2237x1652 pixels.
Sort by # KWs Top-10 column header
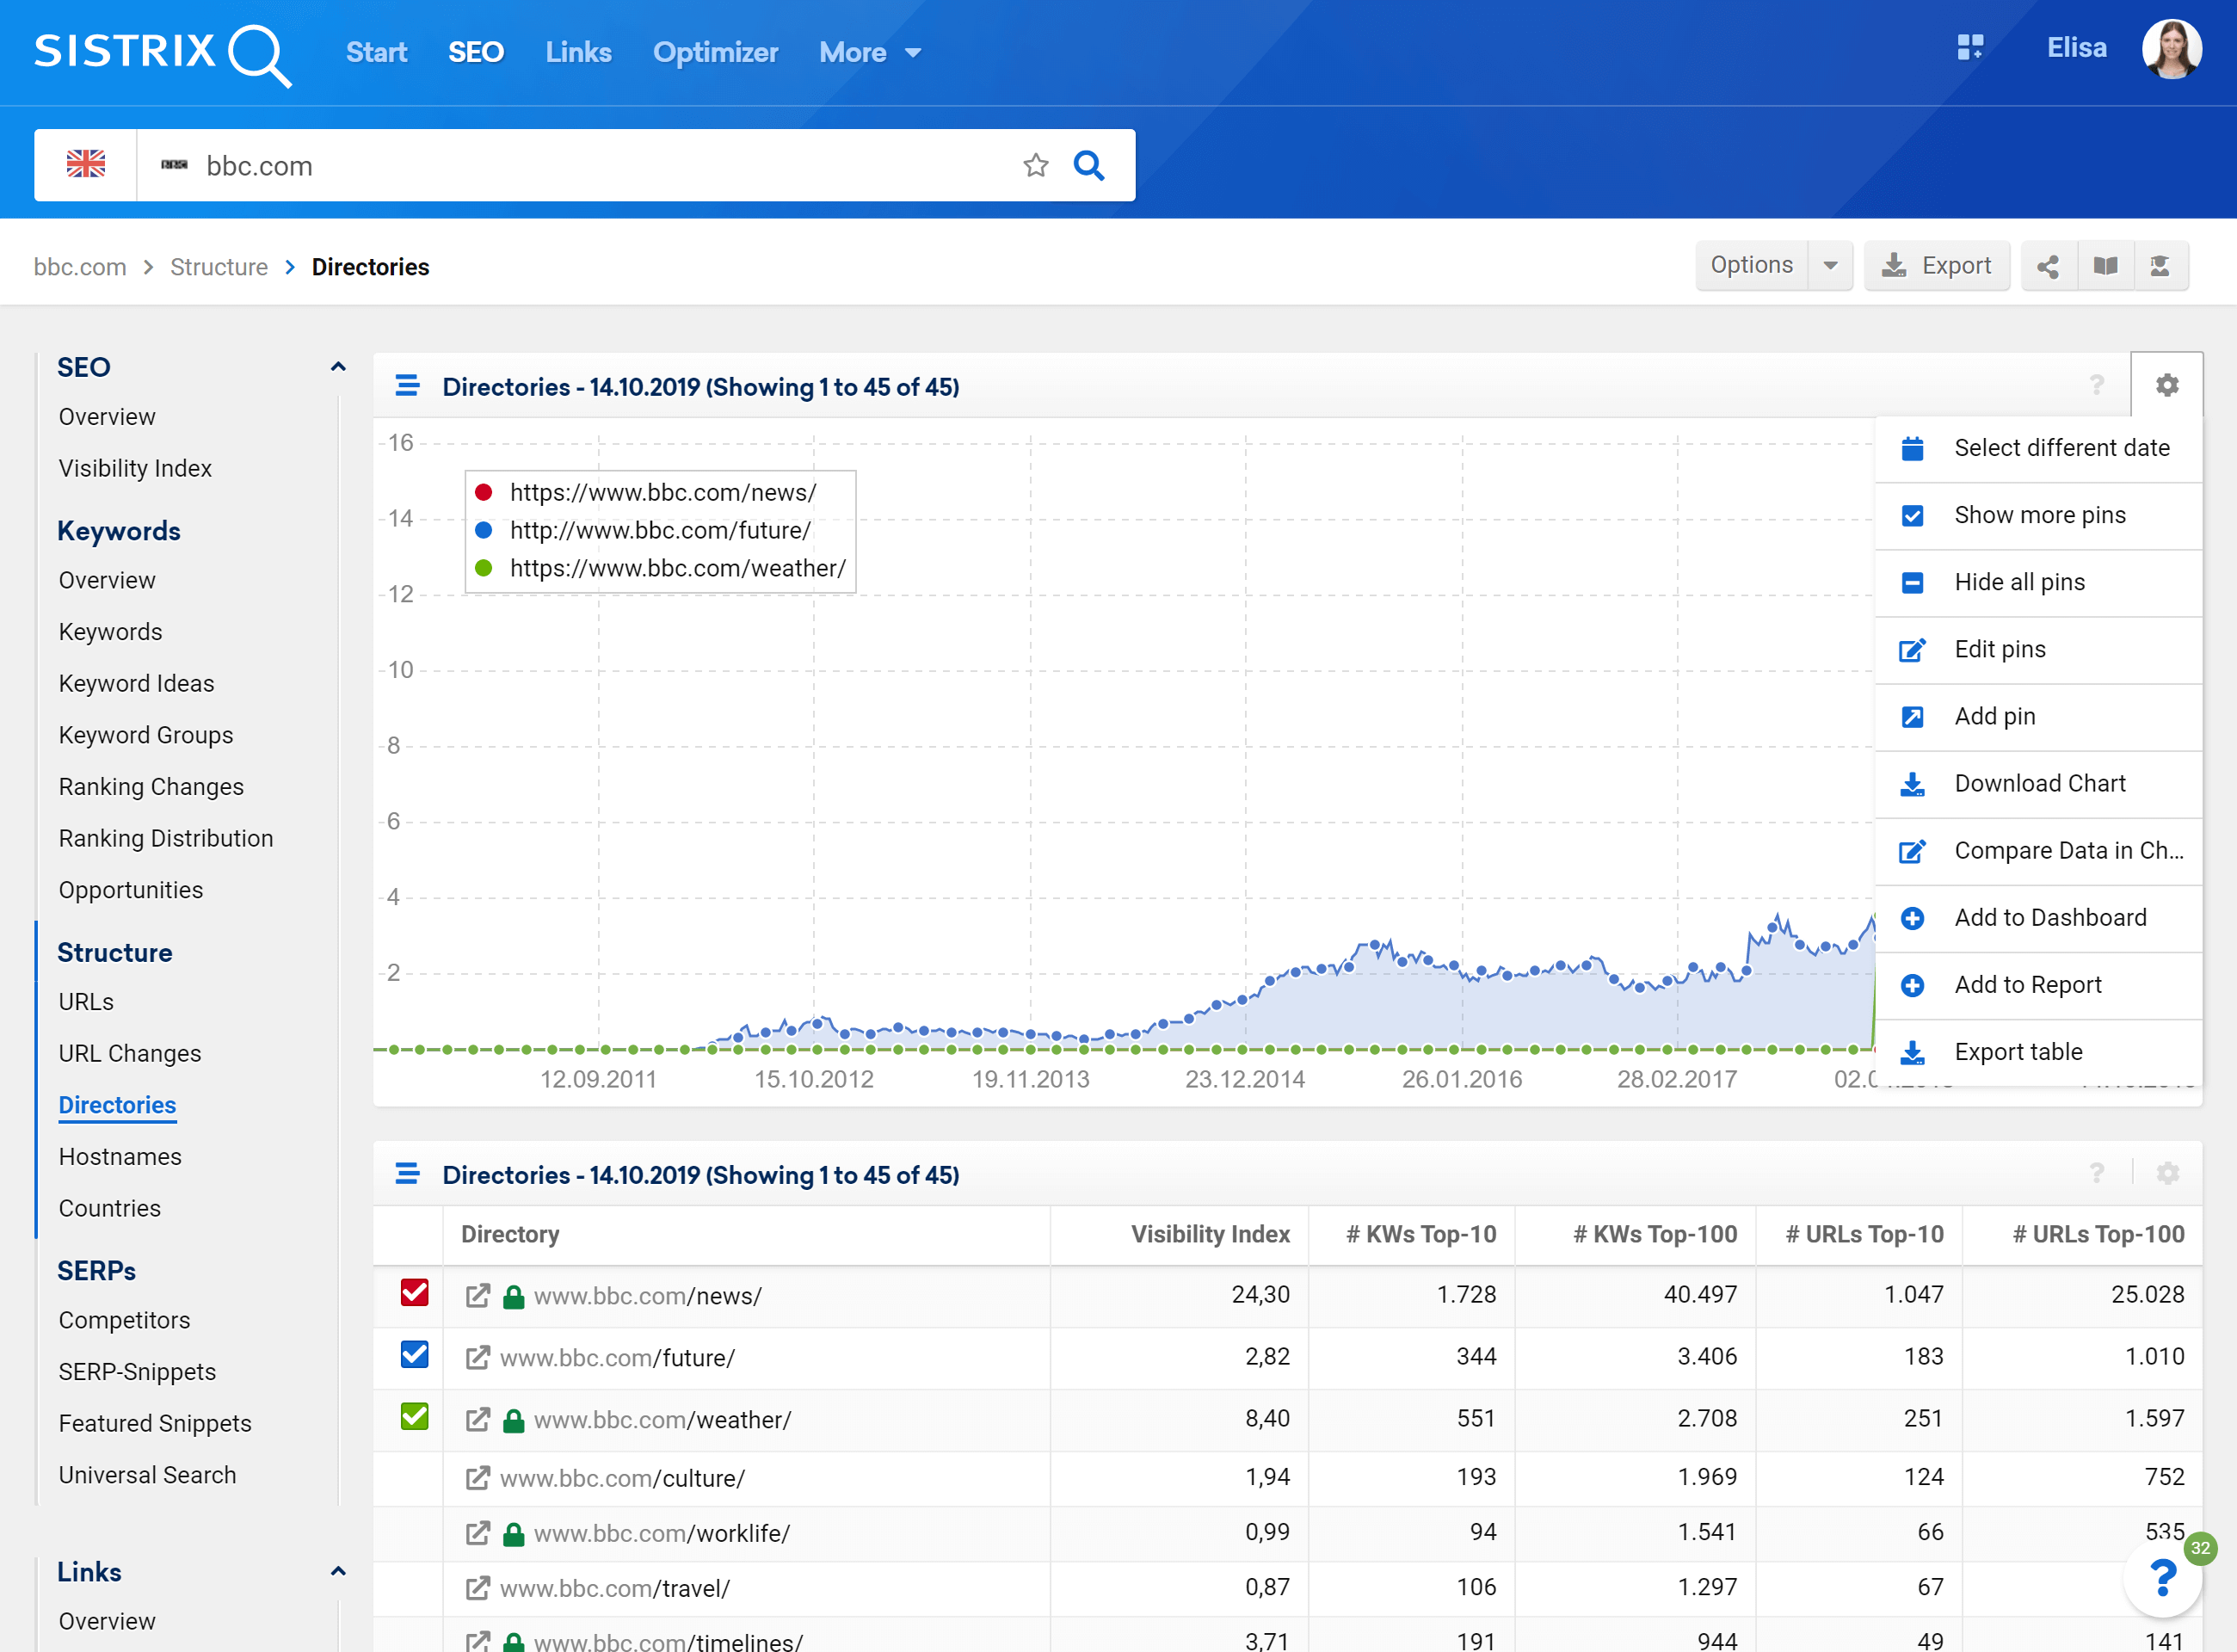point(1420,1234)
